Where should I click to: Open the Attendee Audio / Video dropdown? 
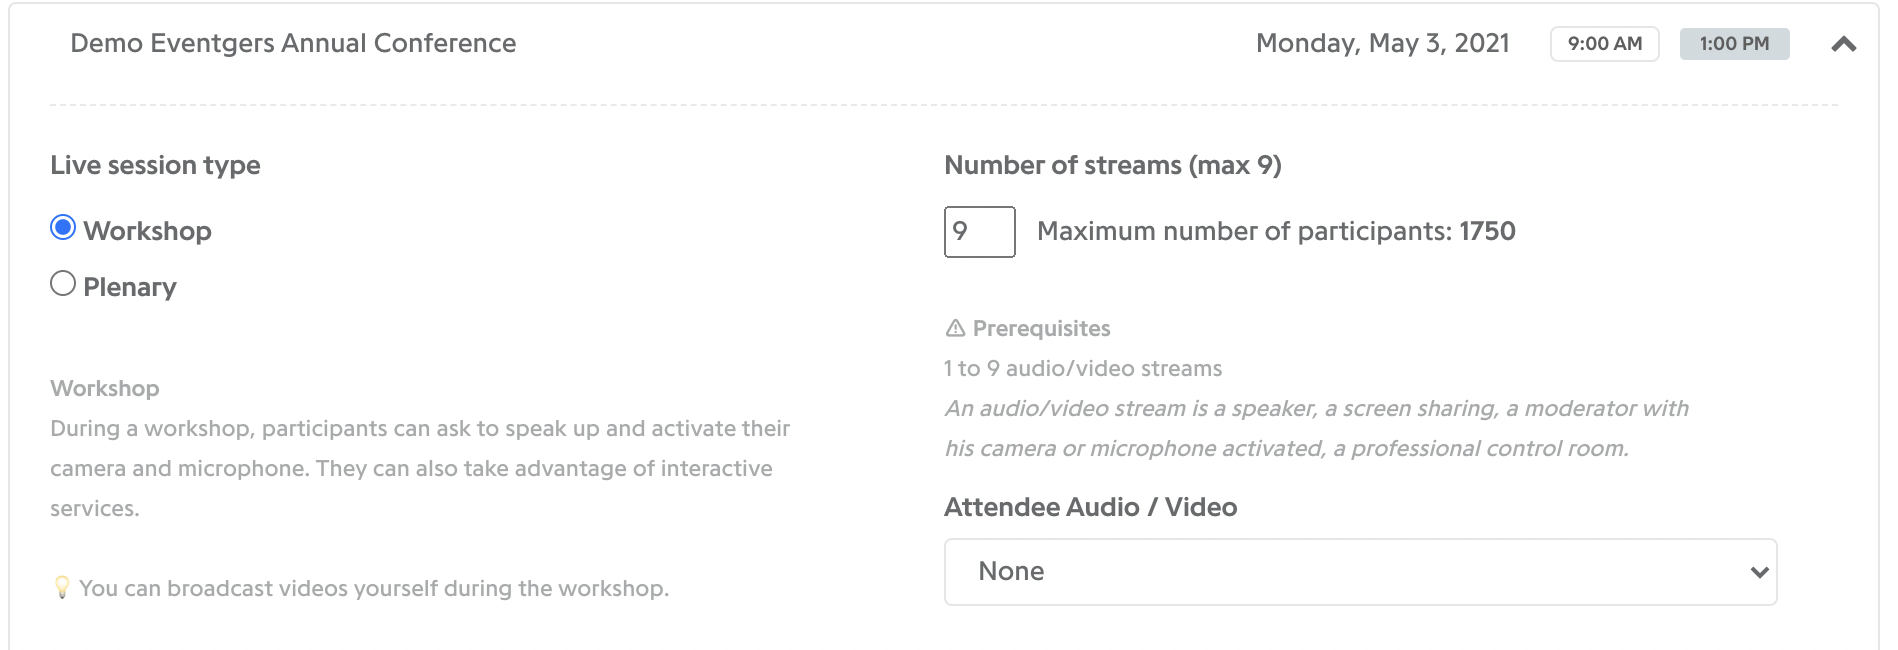[x=1360, y=572]
